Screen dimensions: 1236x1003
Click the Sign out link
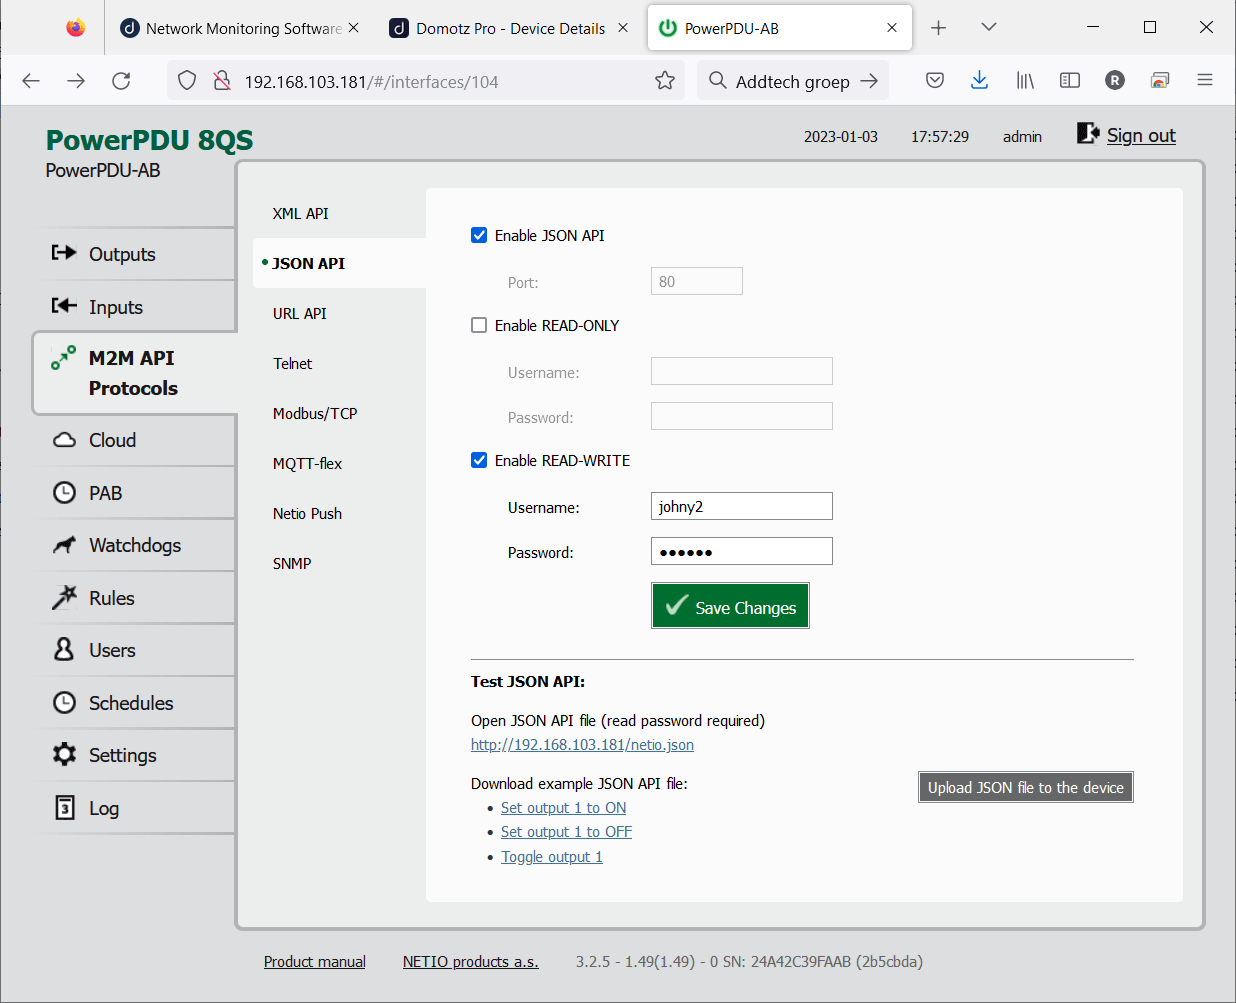tap(1141, 135)
